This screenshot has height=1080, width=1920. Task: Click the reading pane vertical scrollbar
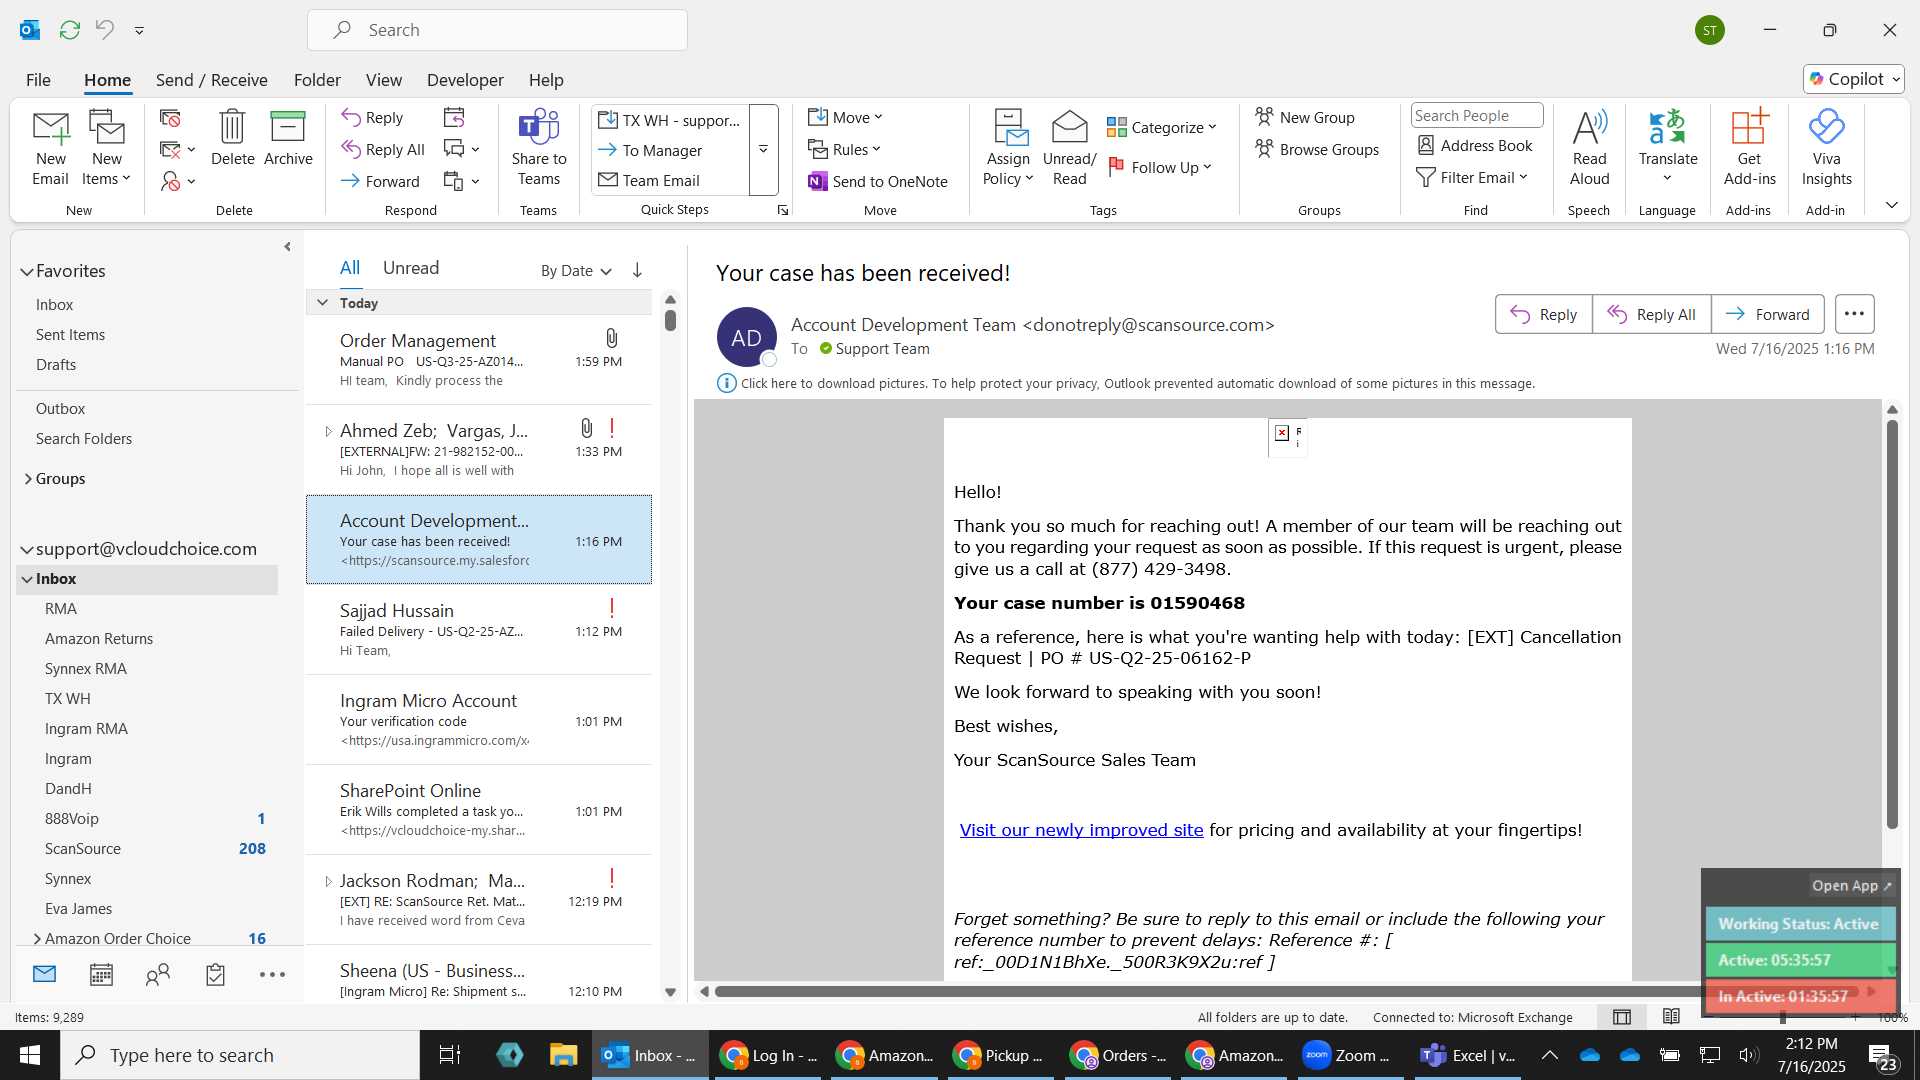[x=1891, y=625]
